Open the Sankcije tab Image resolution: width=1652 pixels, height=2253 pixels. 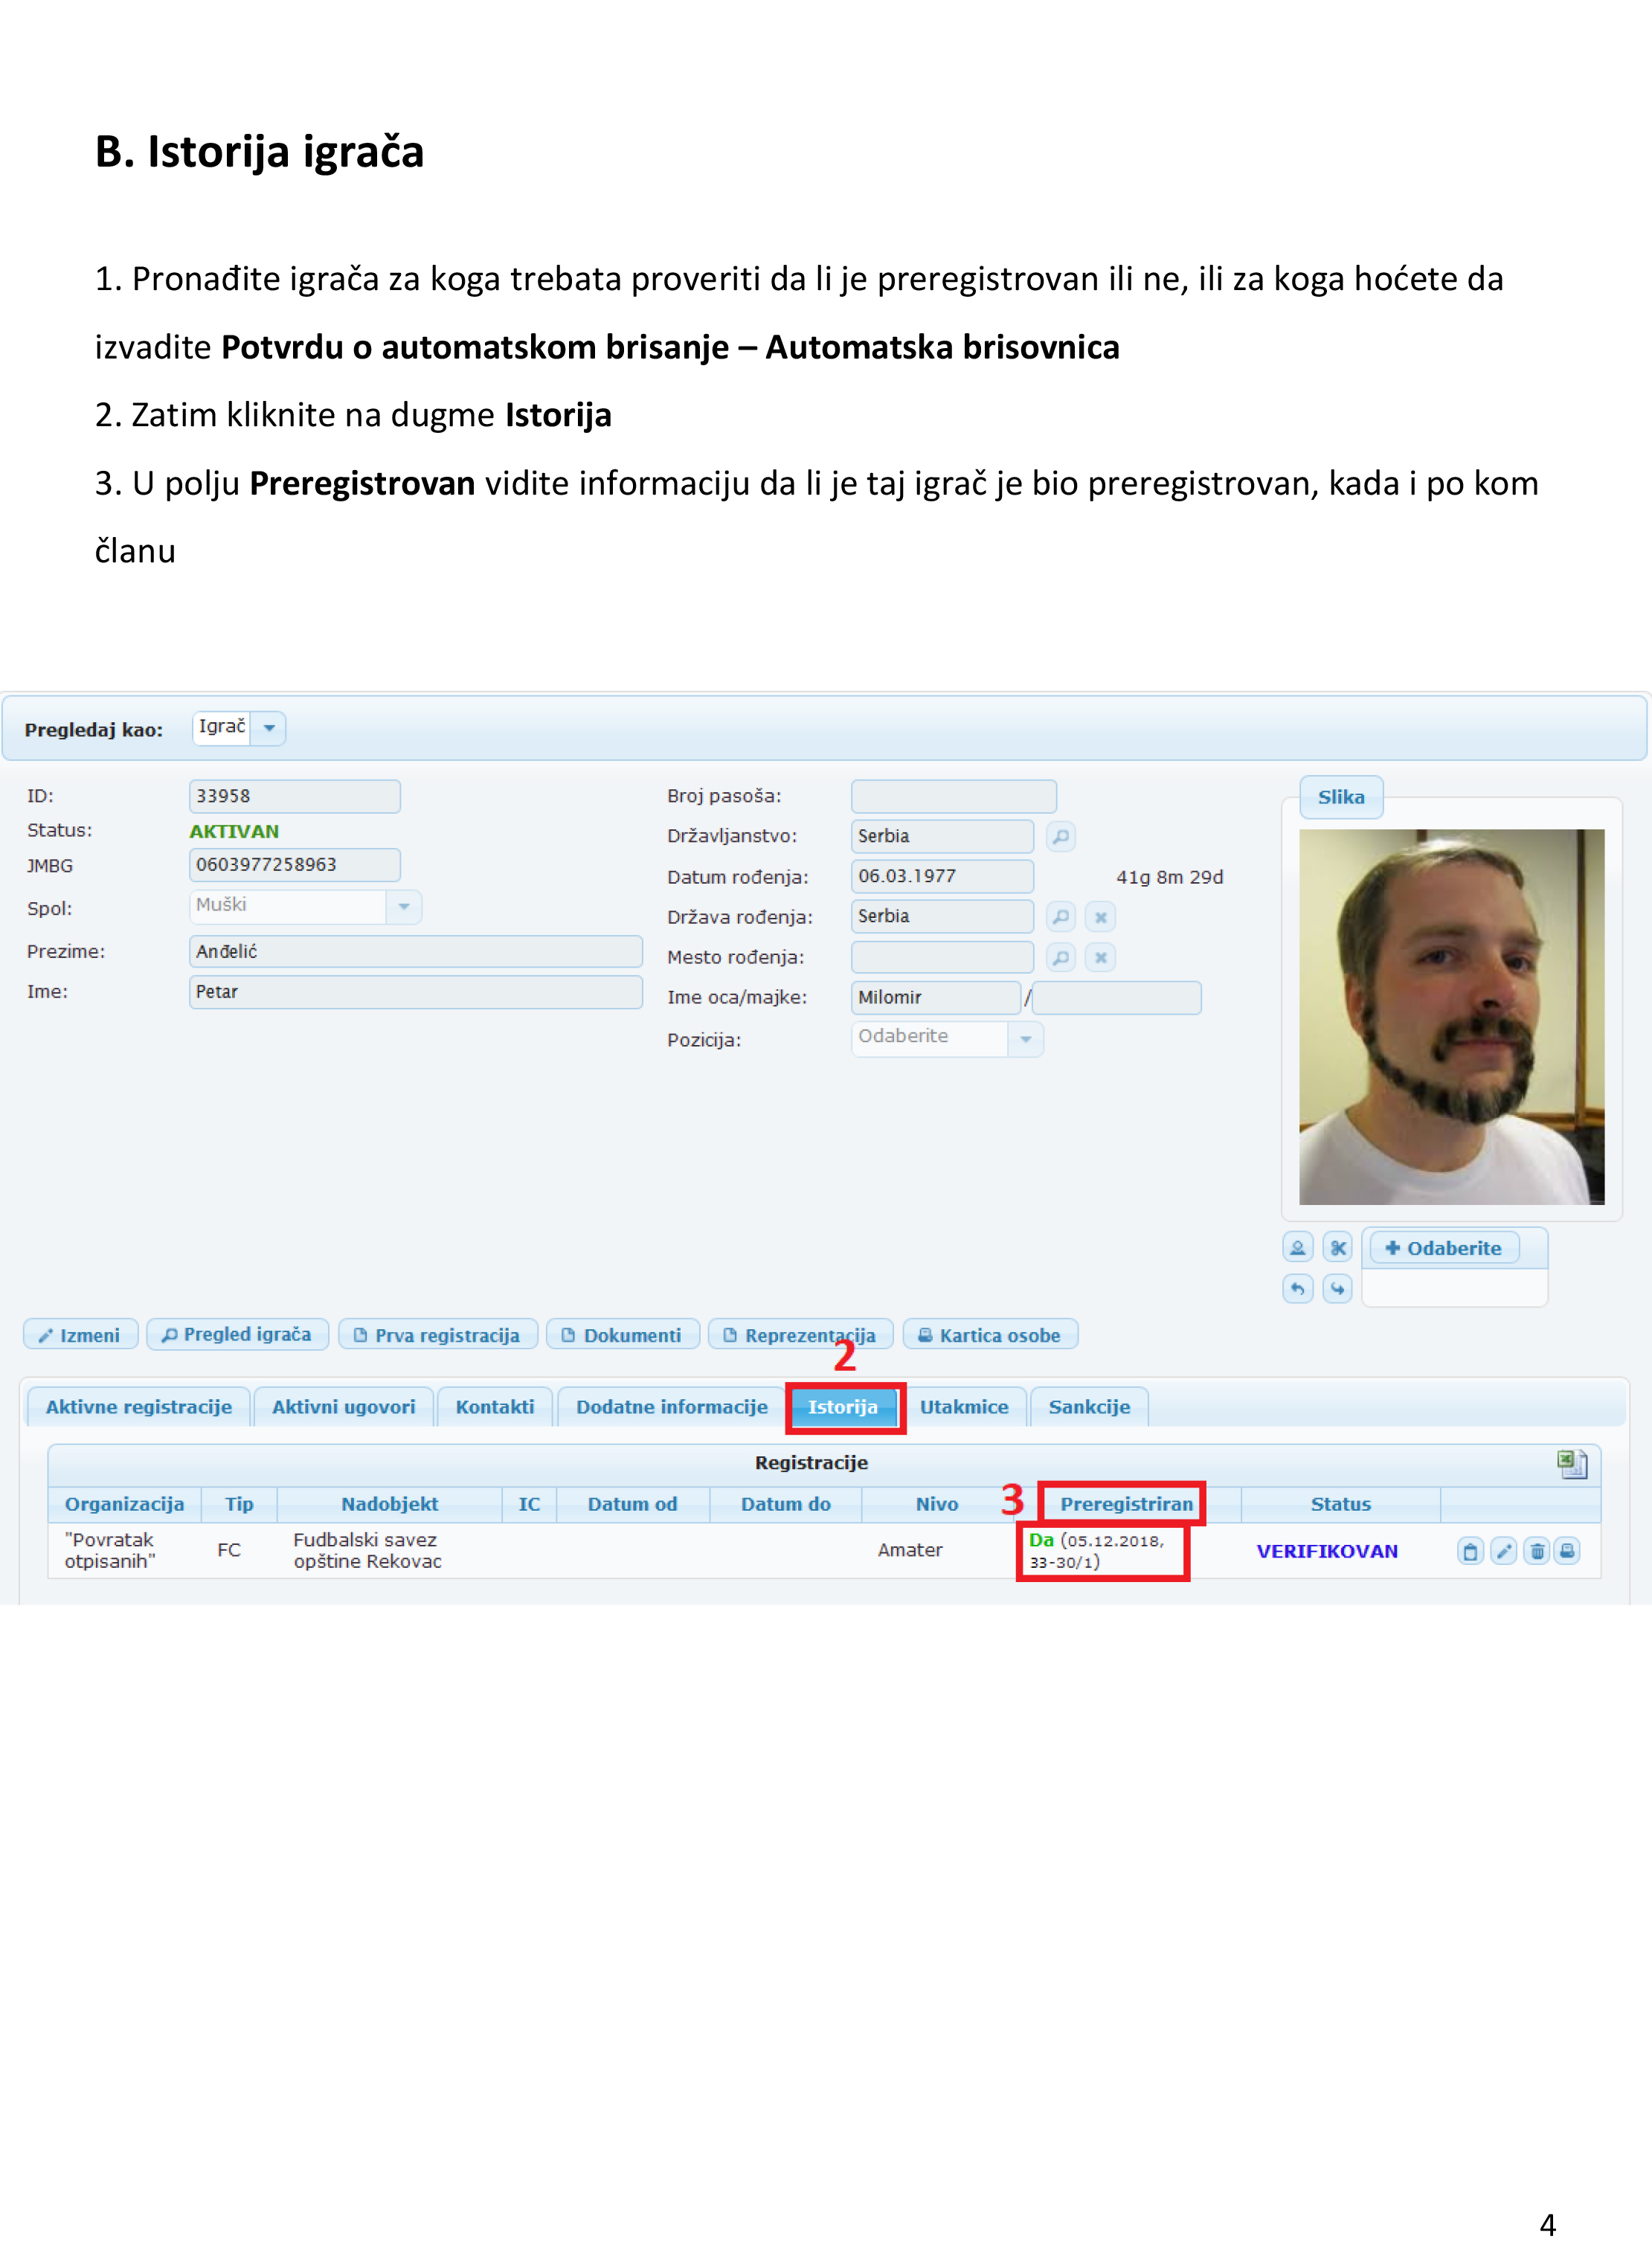pos(1088,1407)
